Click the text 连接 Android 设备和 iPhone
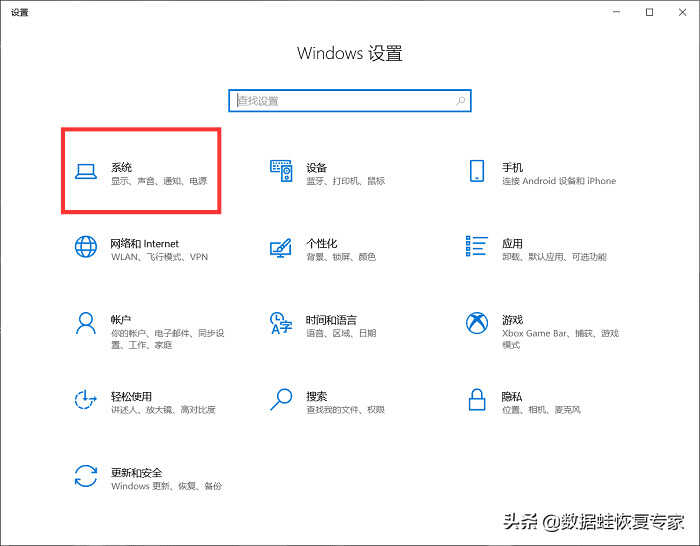This screenshot has height=546, width=700. pos(559,181)
